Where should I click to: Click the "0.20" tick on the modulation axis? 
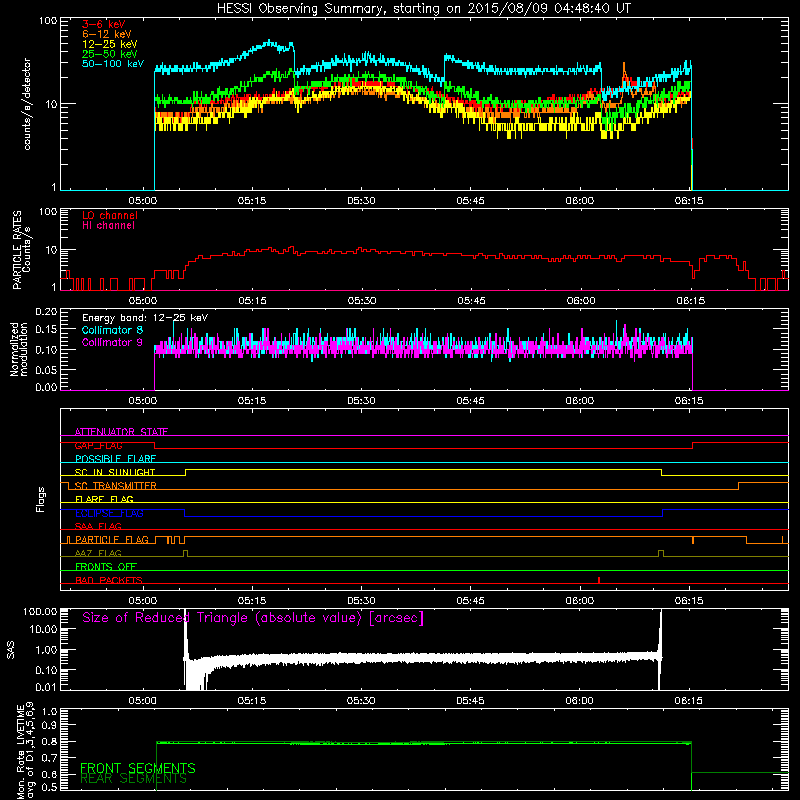[x=46, y=311]
